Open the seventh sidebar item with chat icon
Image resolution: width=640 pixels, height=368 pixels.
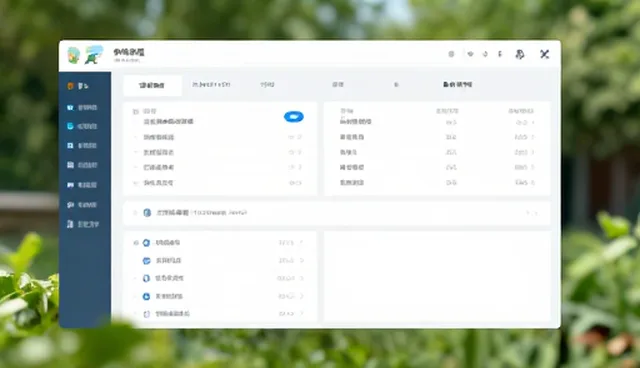coord(82,205)
